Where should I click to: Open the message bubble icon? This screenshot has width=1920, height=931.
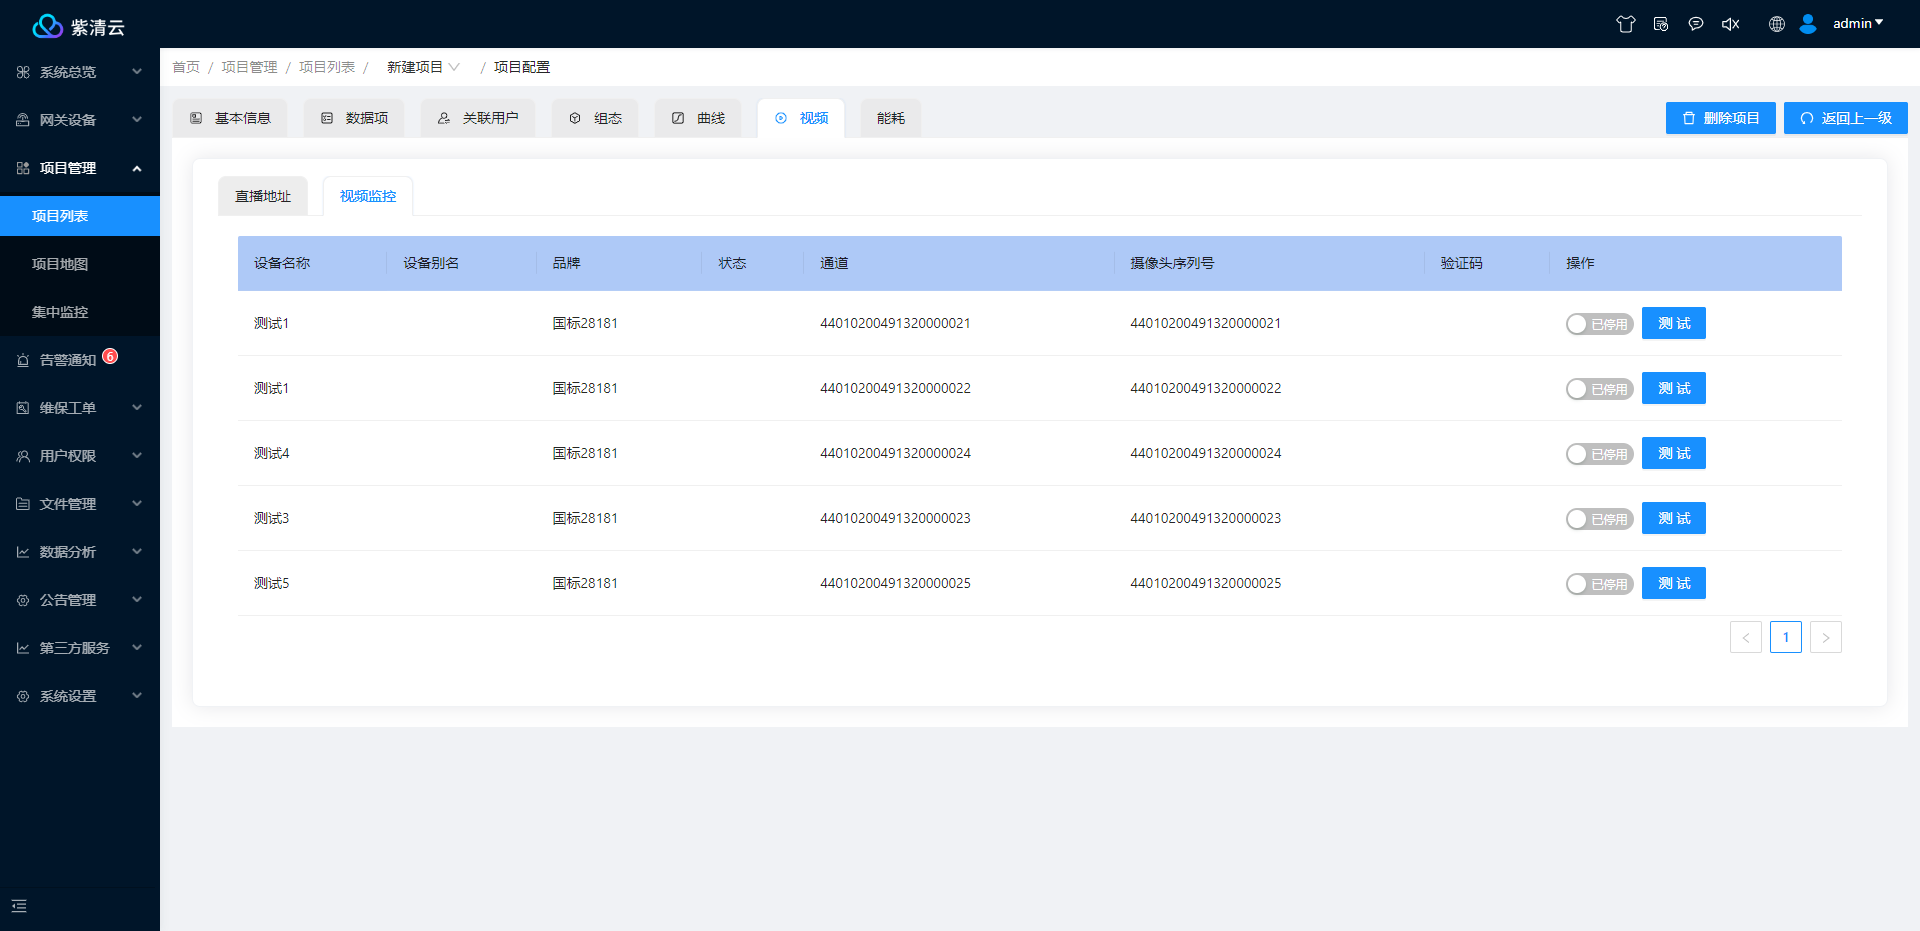[1696, 24]
